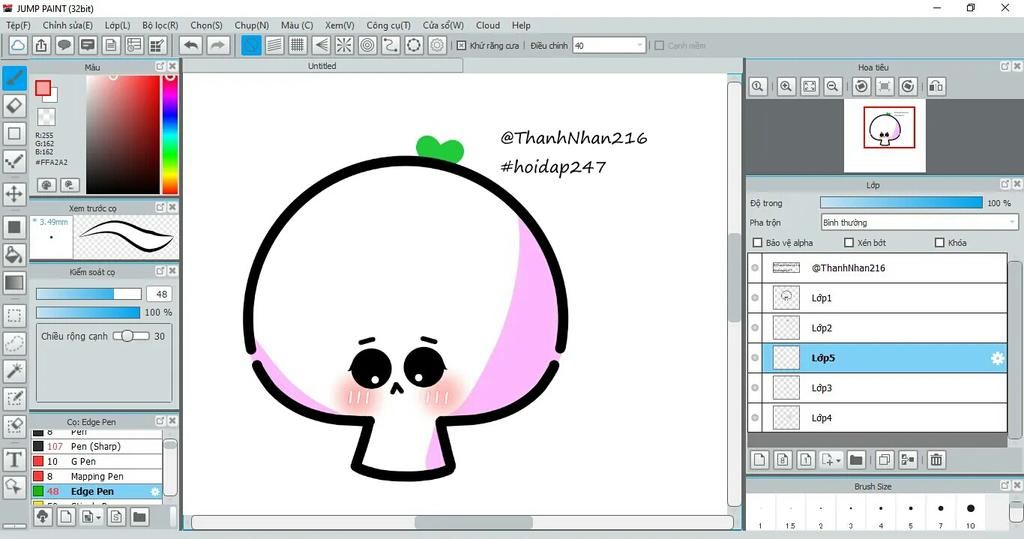The image size is (1024, 539).
Task: Open the Tệp(F) menu
Action: pyautogui.click(x=18, y=25)
